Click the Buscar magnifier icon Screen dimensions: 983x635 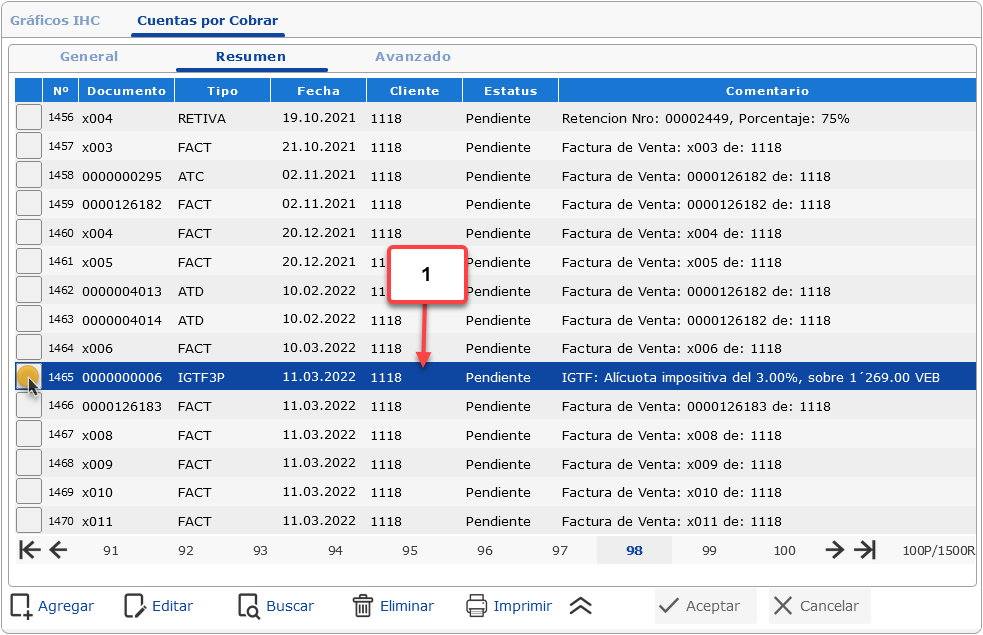[249, 606]
